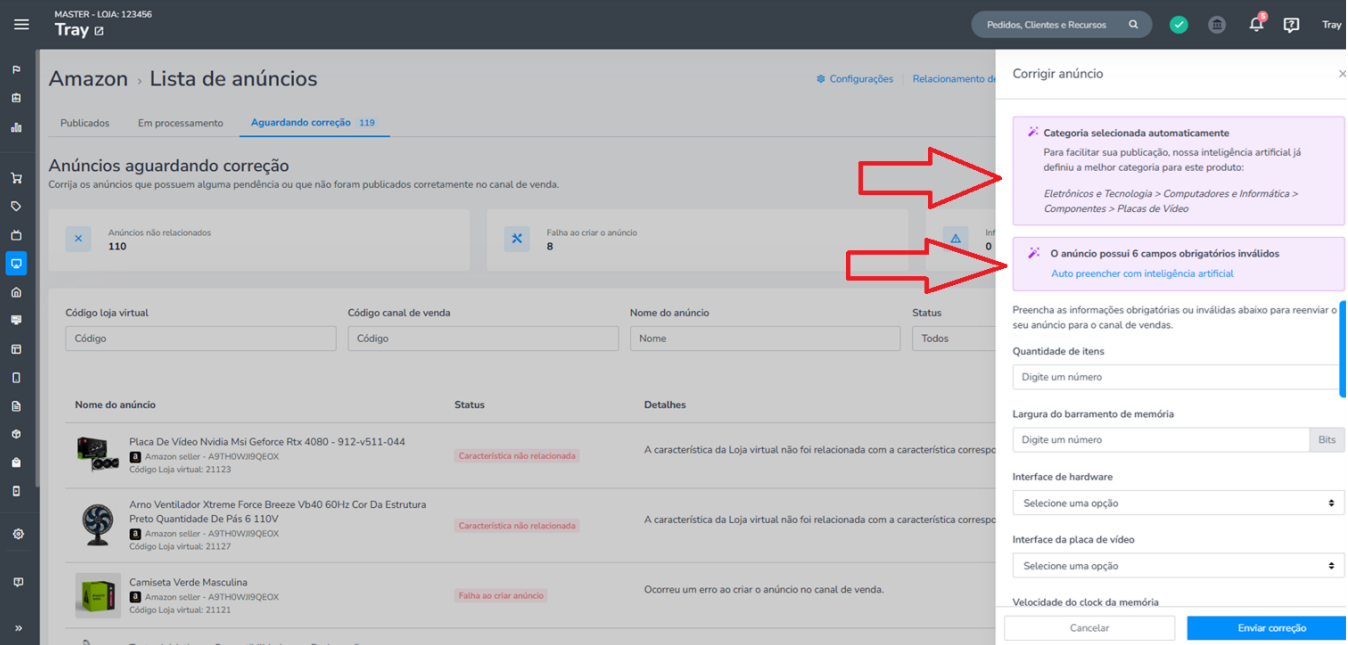Open the help question-mark chat icon

coord(1291,25)
